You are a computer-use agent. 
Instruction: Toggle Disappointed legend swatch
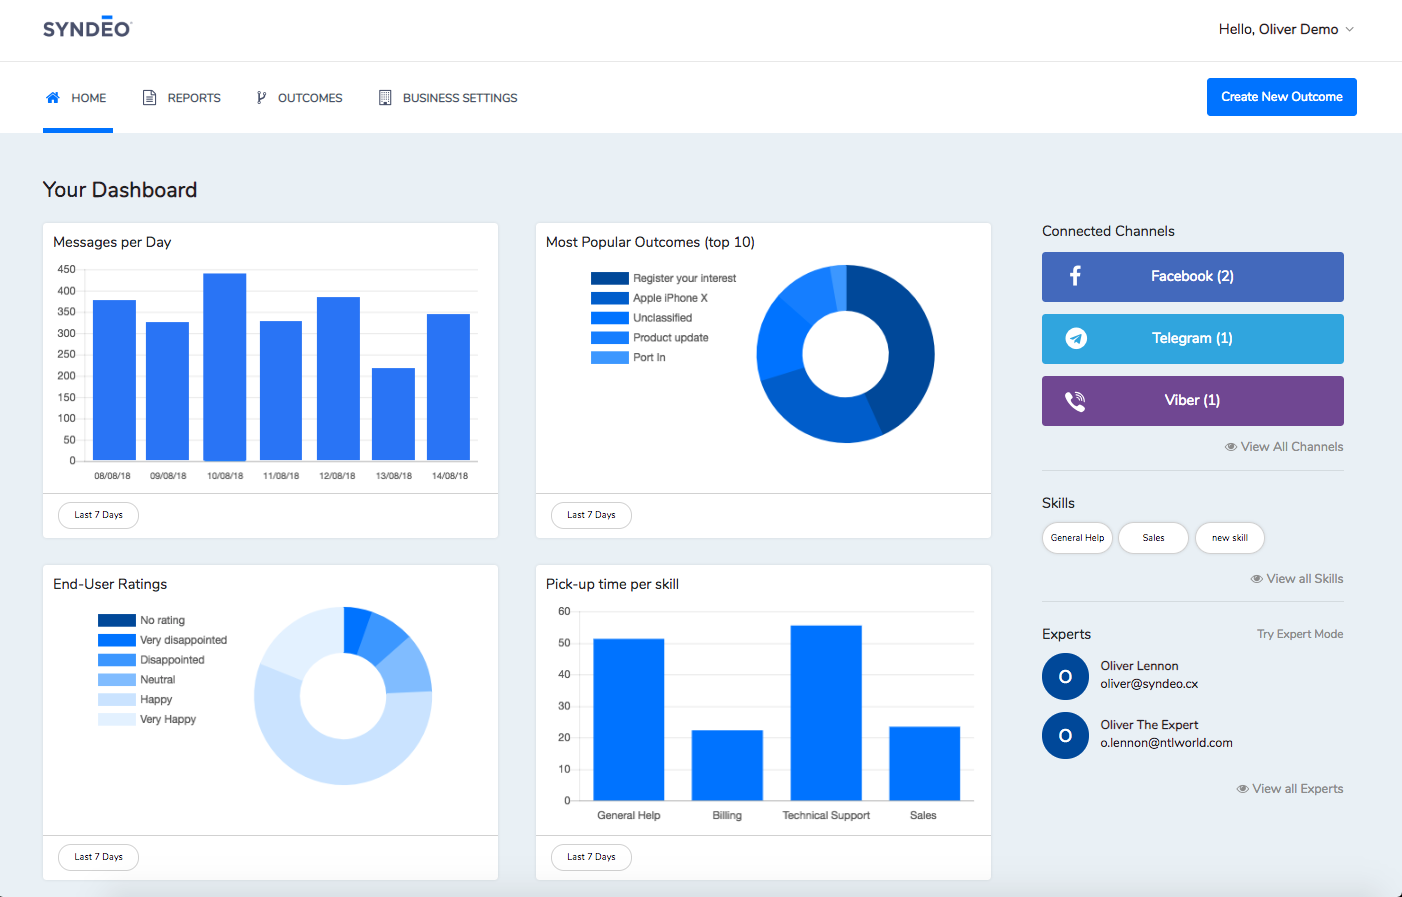[117, 660]
